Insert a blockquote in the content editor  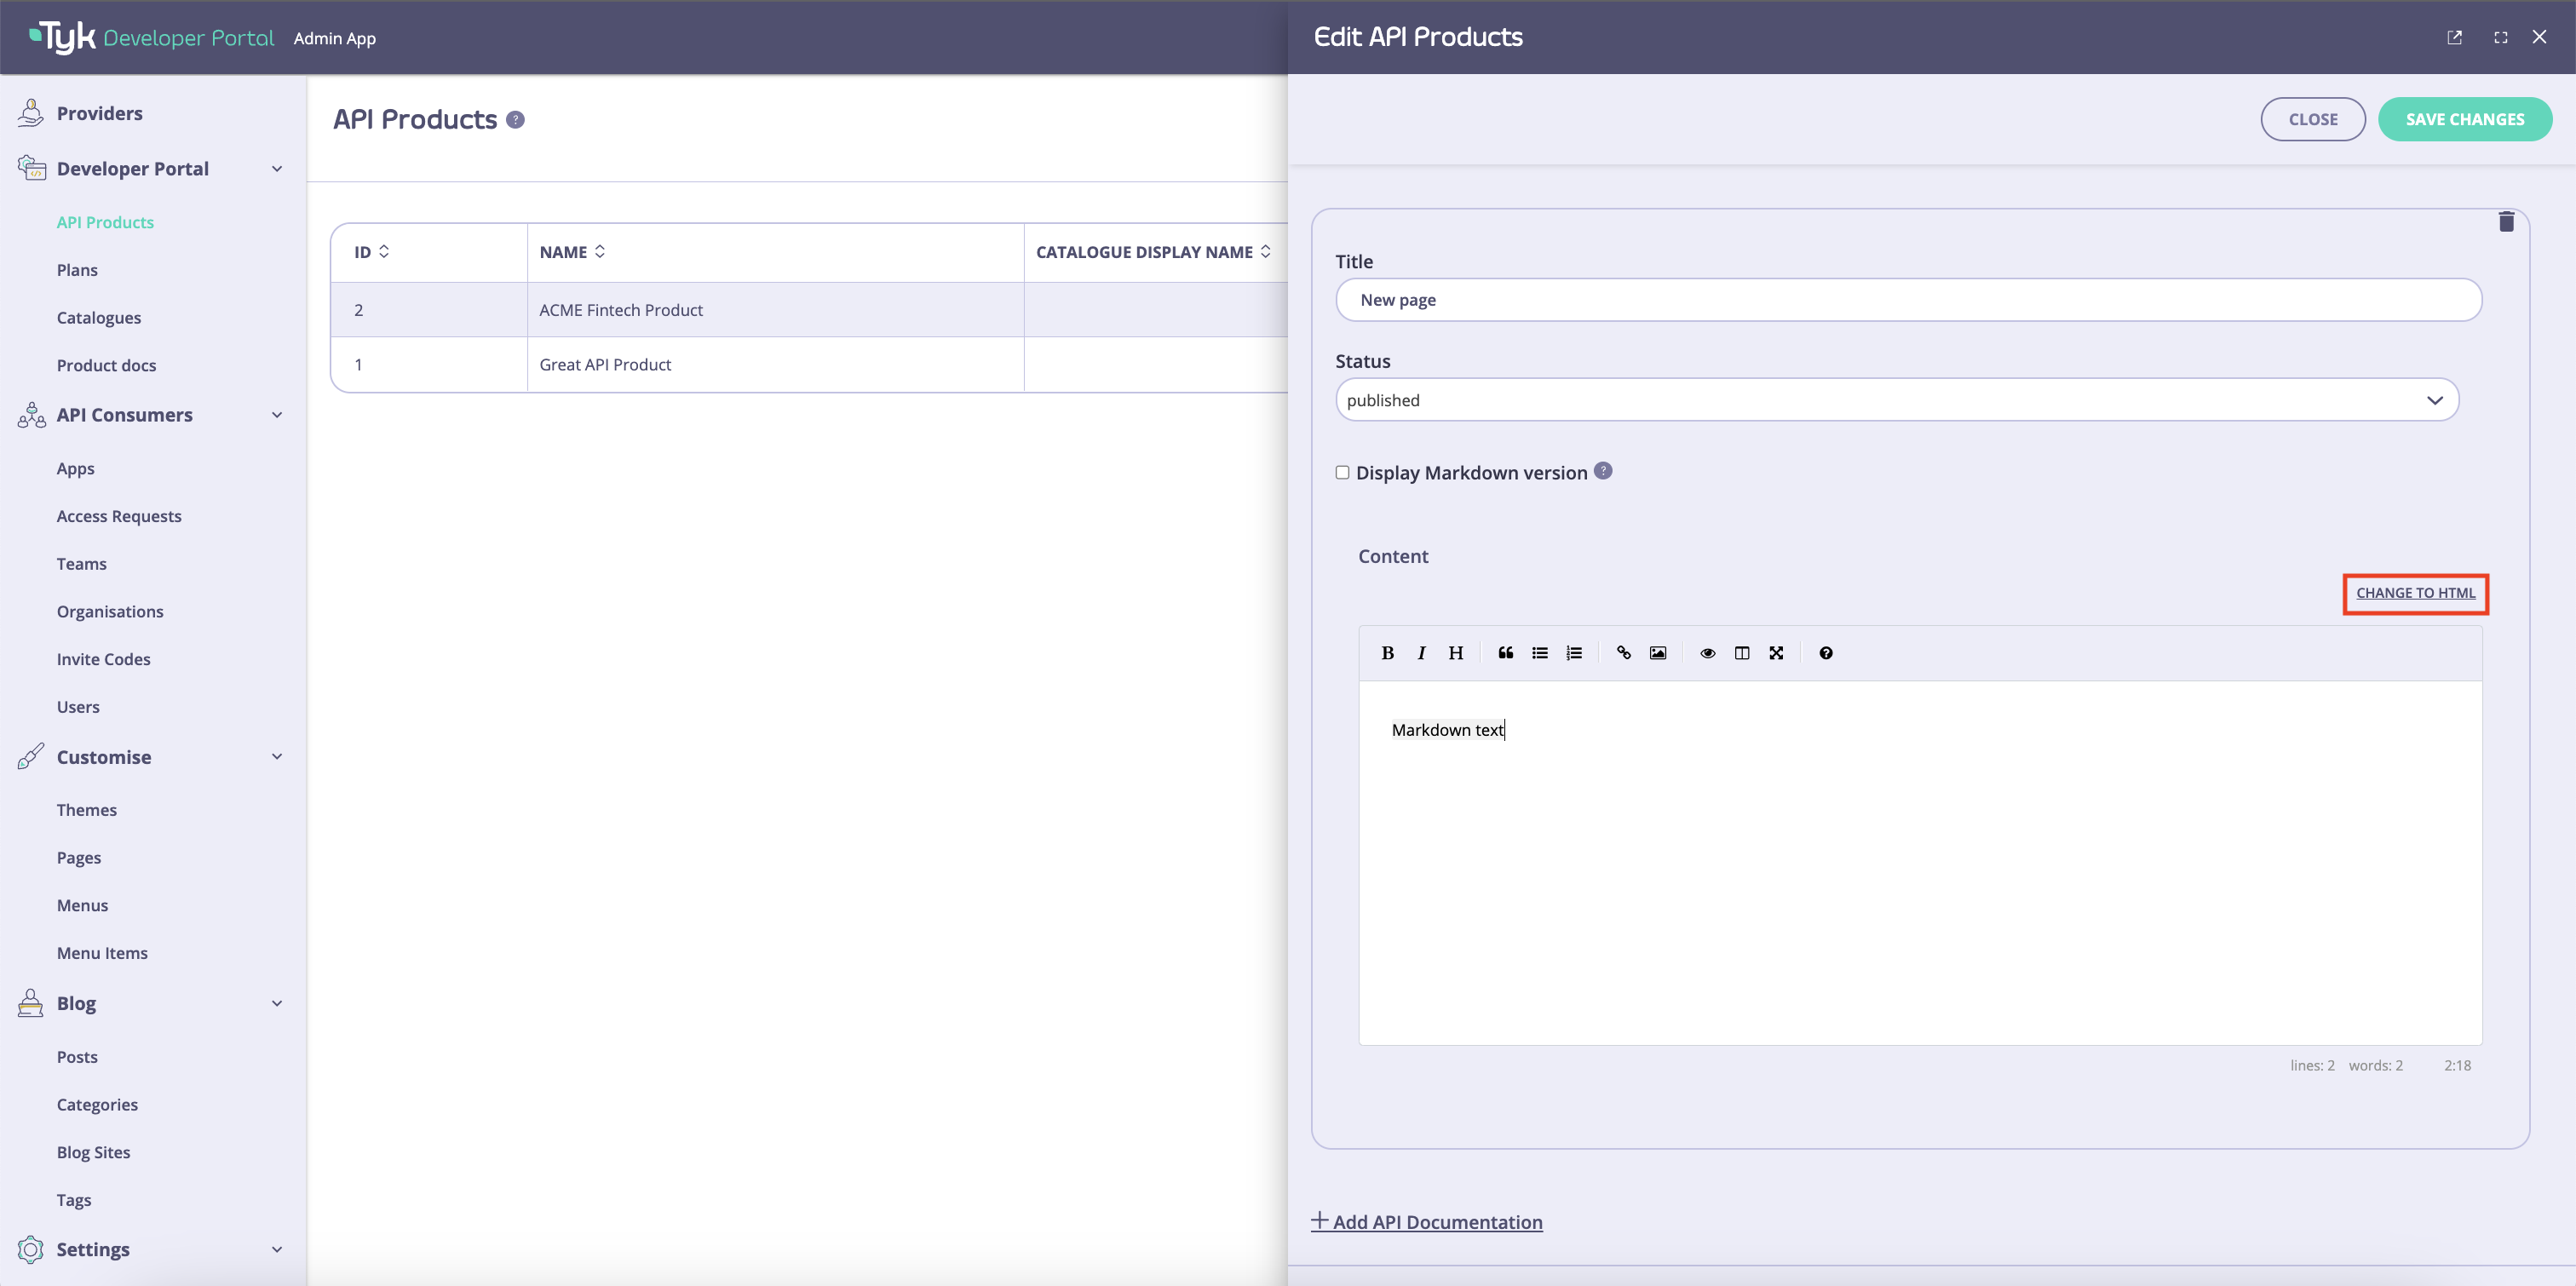(1505, 652)
